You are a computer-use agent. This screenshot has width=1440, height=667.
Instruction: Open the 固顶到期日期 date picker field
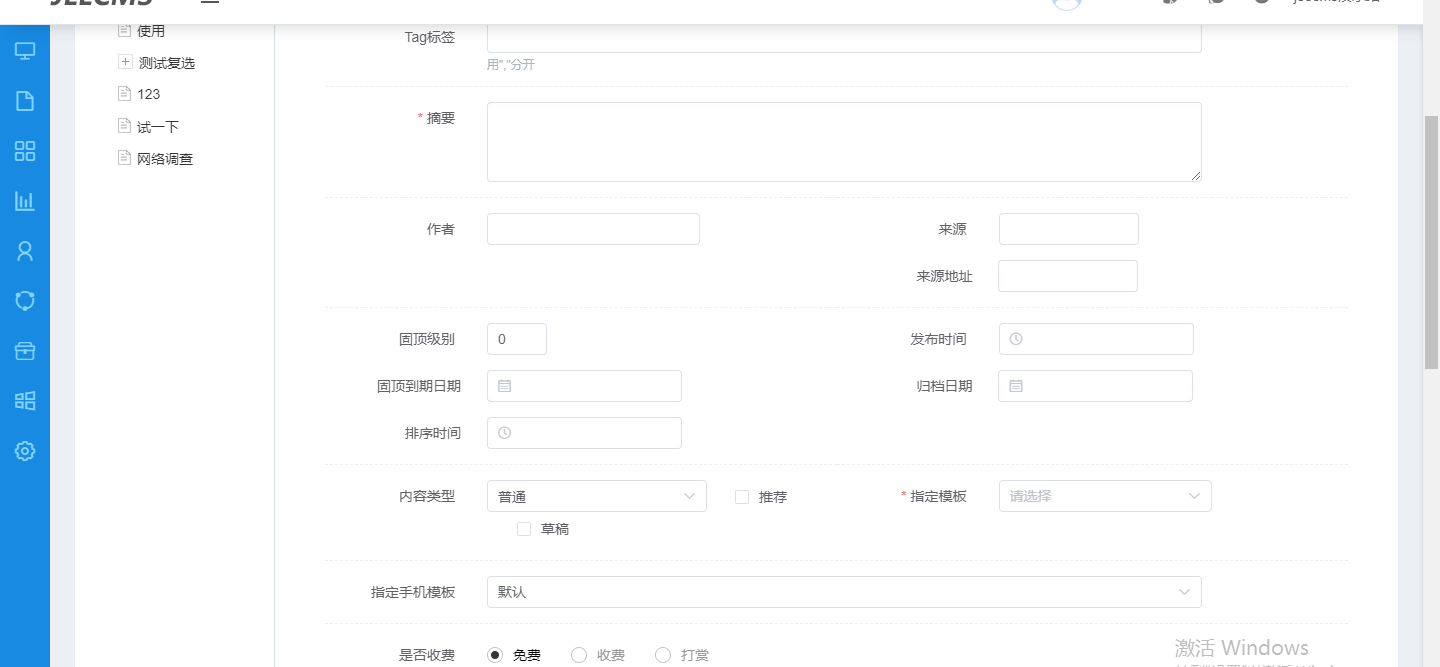pyautogui.click(x=584, y=386)
